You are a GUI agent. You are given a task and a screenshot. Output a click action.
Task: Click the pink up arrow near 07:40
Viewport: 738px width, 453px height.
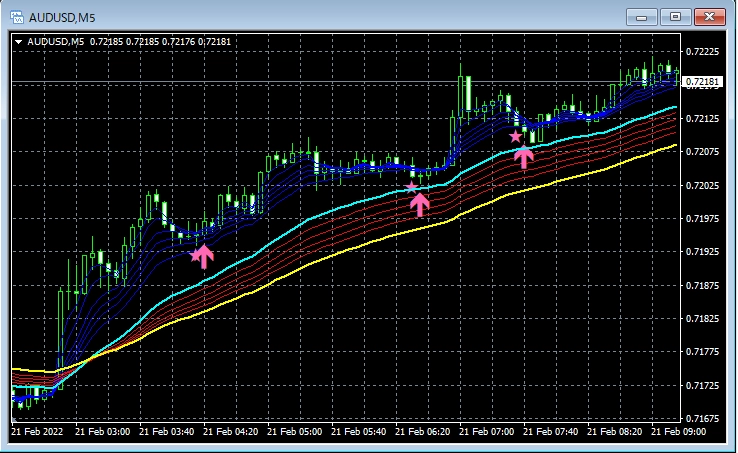(x=524, y=155)
